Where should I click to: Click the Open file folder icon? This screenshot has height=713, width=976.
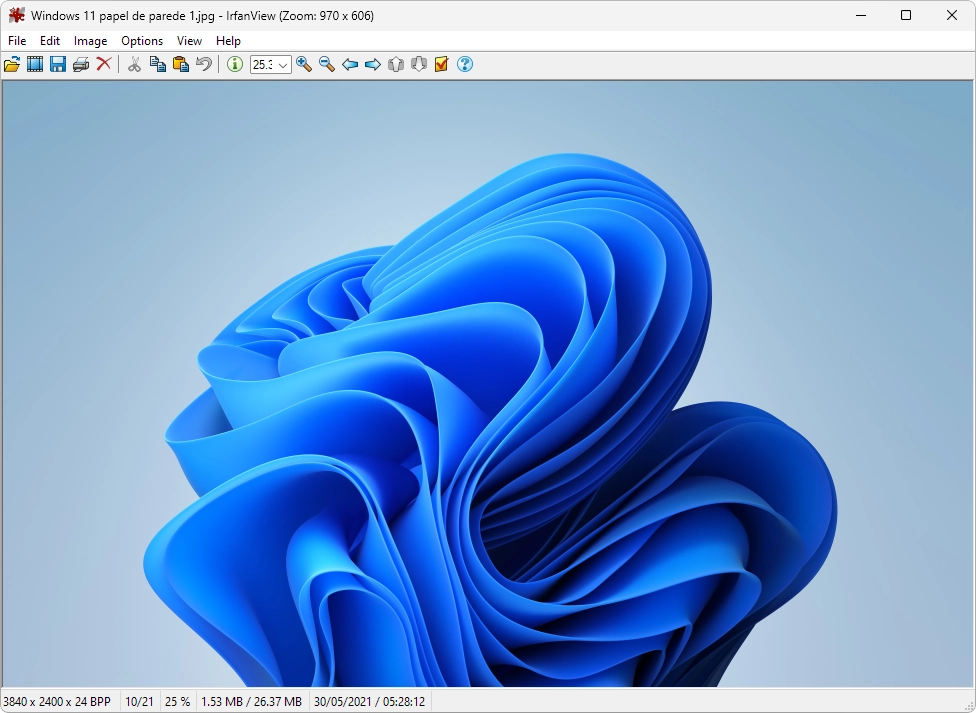pyautogui.click(x=12, y=64)
